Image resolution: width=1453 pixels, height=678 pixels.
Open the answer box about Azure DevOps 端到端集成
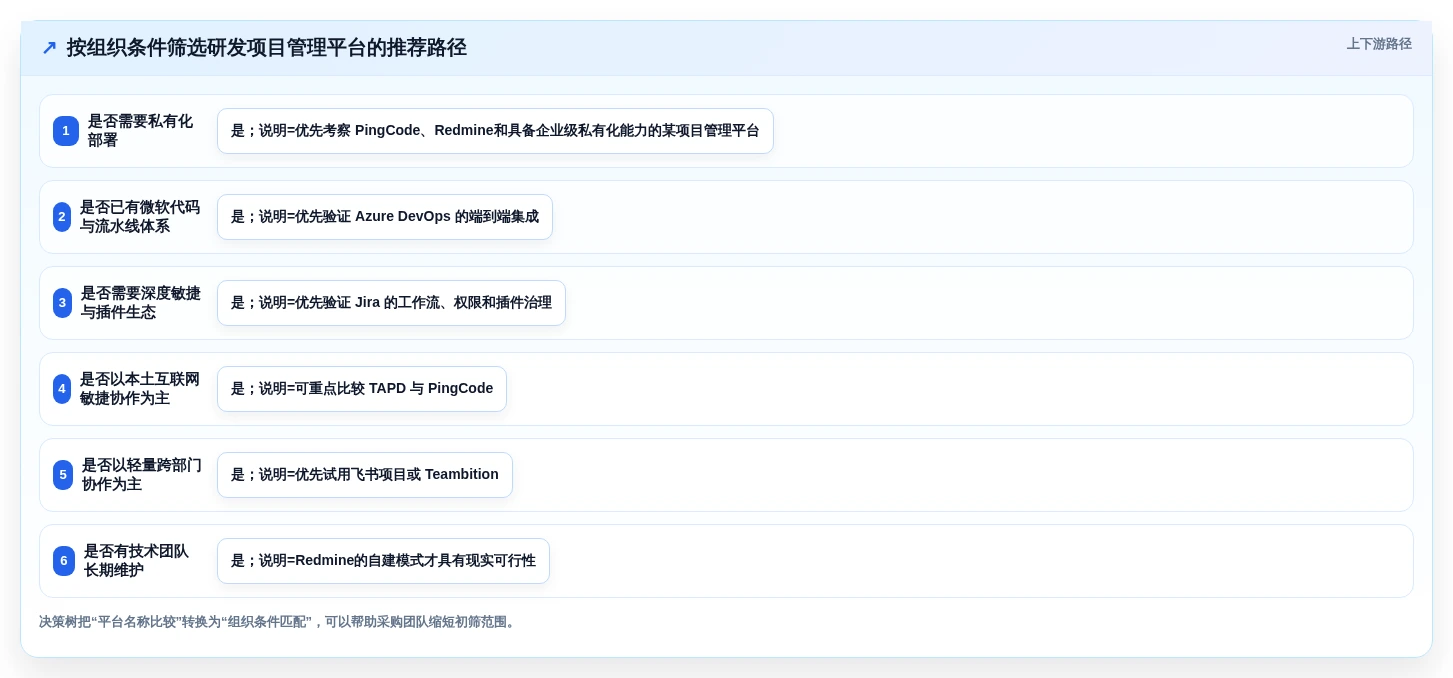click(x=385, y=217)
